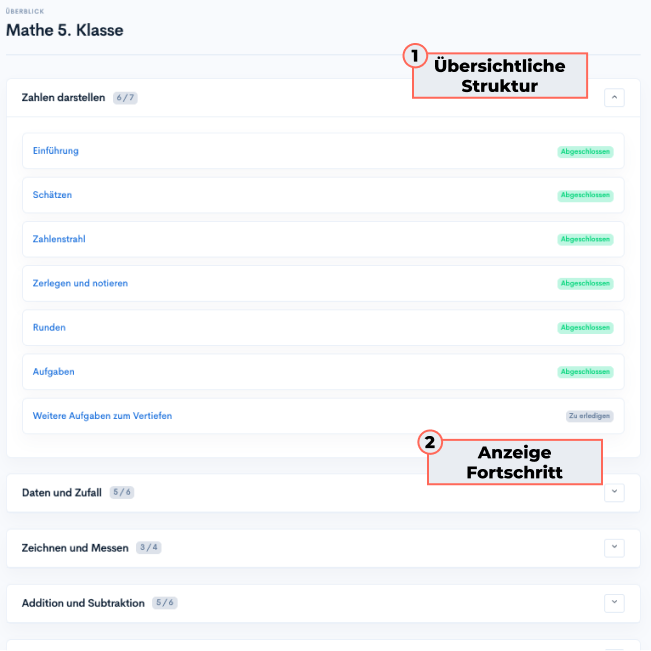This screenshot has width=651, height=651.
Task: Click the 5/6 badge for Daten und Zufall
Action: coord(121,493)
